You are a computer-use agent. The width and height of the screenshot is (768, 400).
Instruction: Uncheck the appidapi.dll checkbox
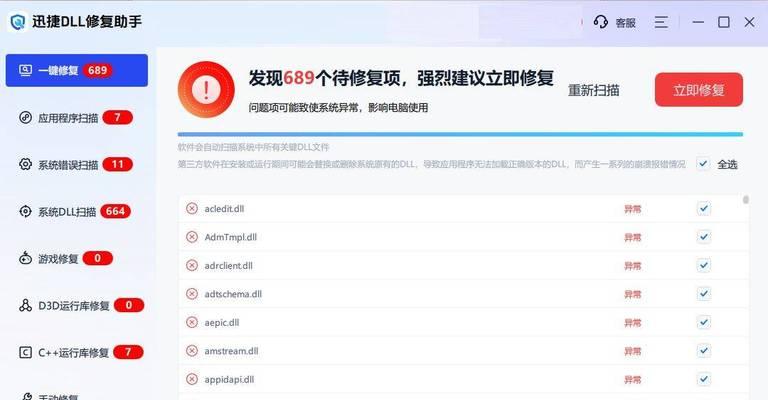[x=704, y=379]
